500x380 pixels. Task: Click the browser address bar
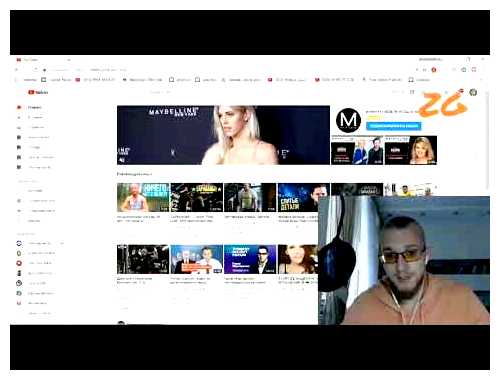pos(230,70)
